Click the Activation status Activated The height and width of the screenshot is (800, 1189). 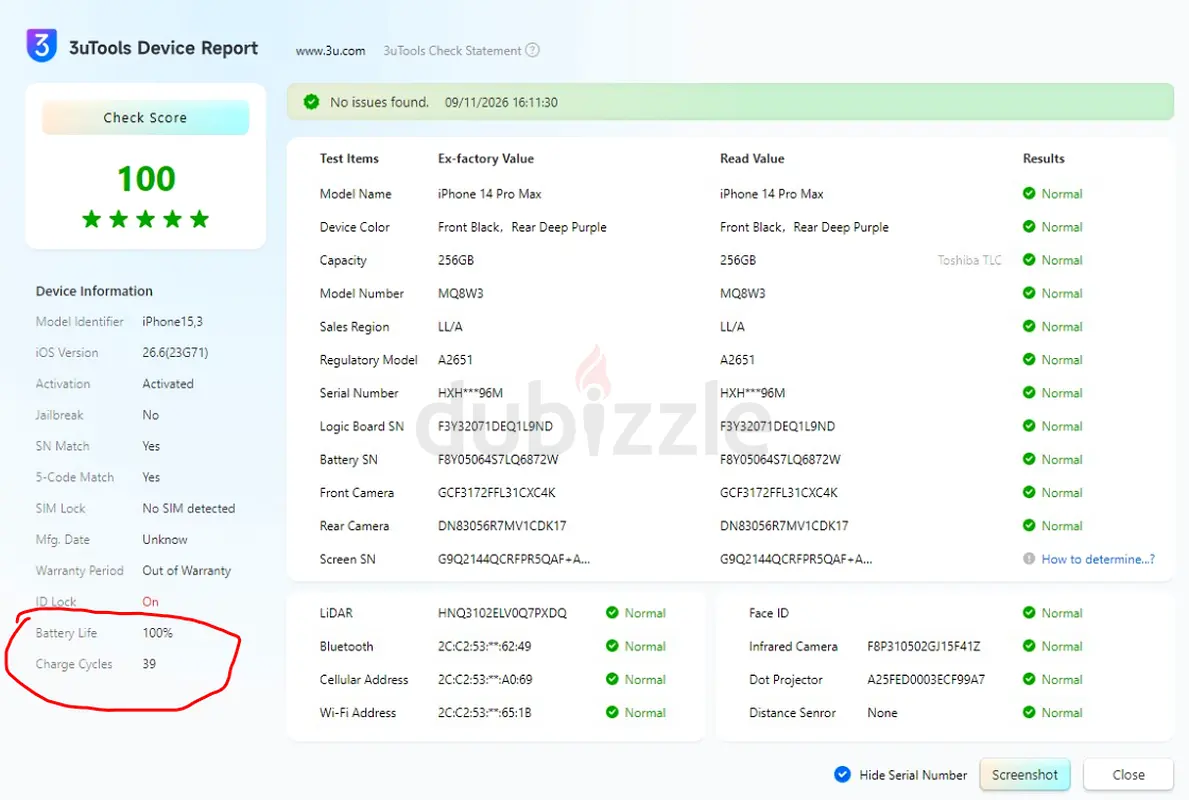[168, 384]
